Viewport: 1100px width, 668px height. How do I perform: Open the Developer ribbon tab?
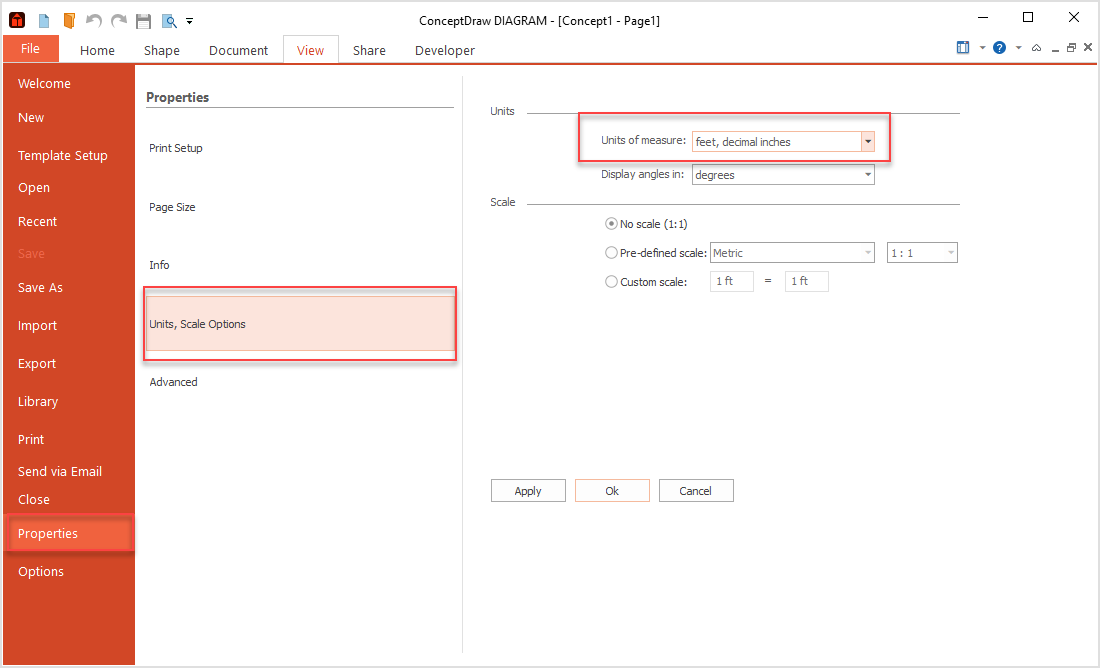click(x=445, y=50)
